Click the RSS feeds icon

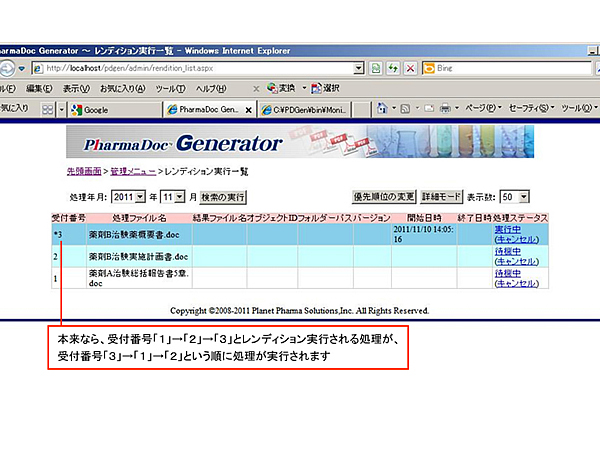coord(405,109)
